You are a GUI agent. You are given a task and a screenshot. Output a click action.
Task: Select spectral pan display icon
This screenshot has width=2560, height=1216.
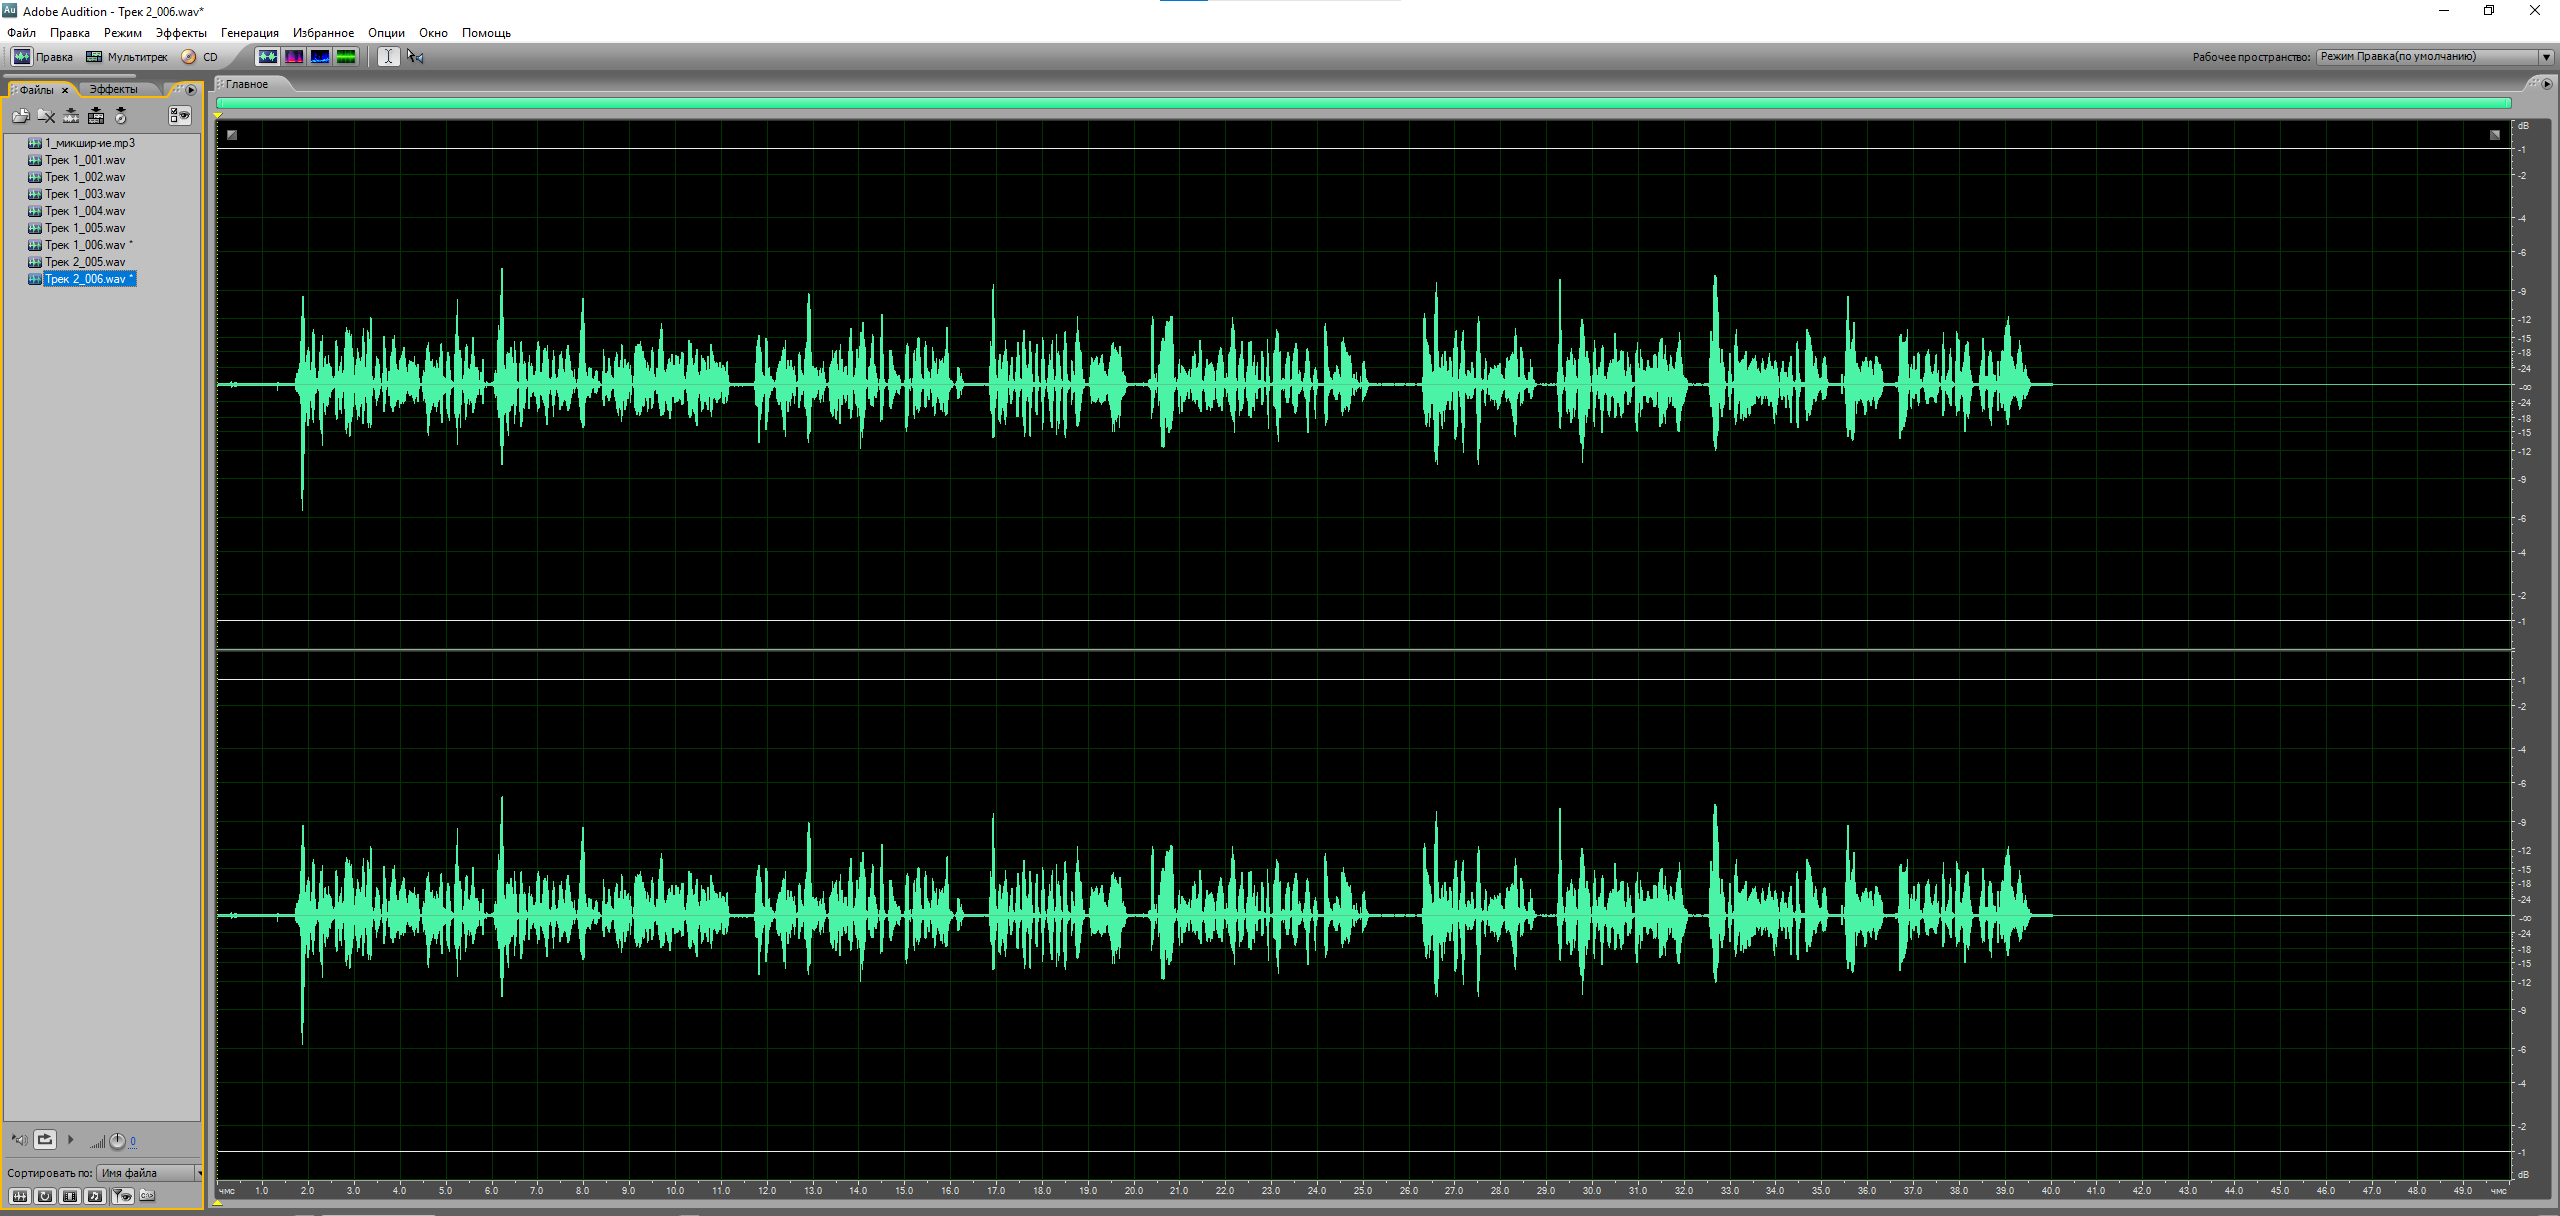click(x=320, y=57)
